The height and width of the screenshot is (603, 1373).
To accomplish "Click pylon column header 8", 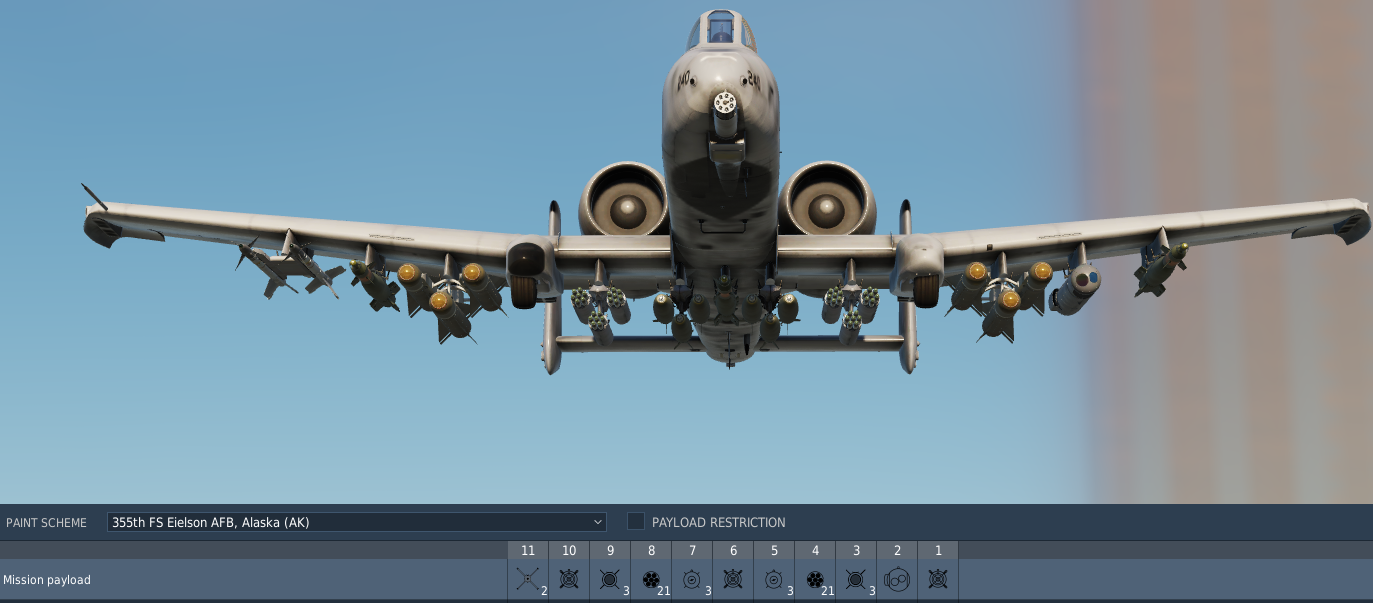I will [651, 550].
